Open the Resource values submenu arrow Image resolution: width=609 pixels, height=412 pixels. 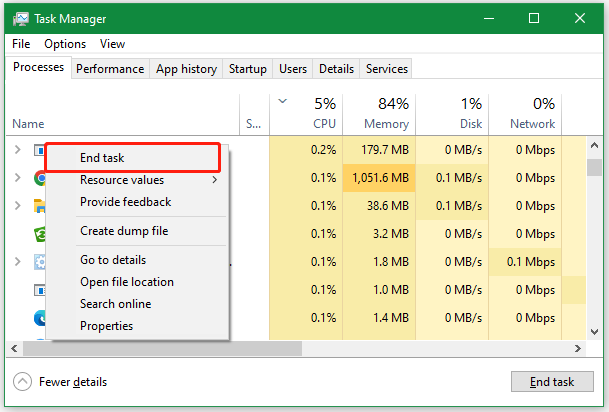pyautogui.click(x=214, y=180)
